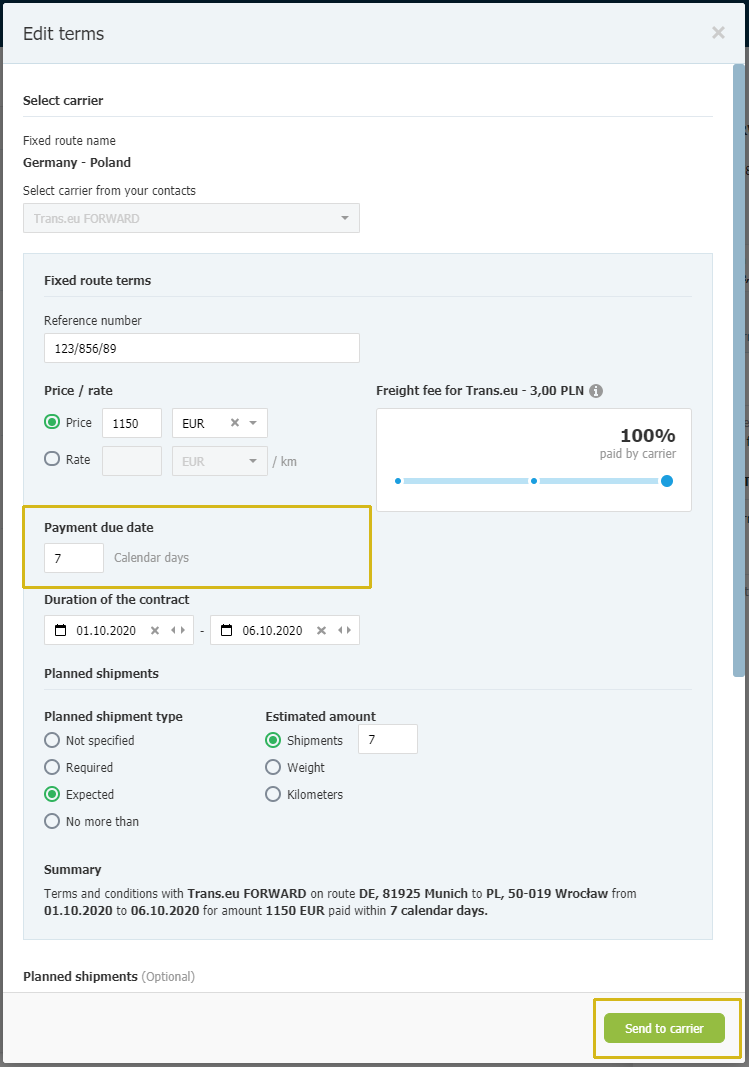Image resolution: width=749 pixels, height=1067 pixels.
Task: Click the Rate amount field
Action: (132, 461)
